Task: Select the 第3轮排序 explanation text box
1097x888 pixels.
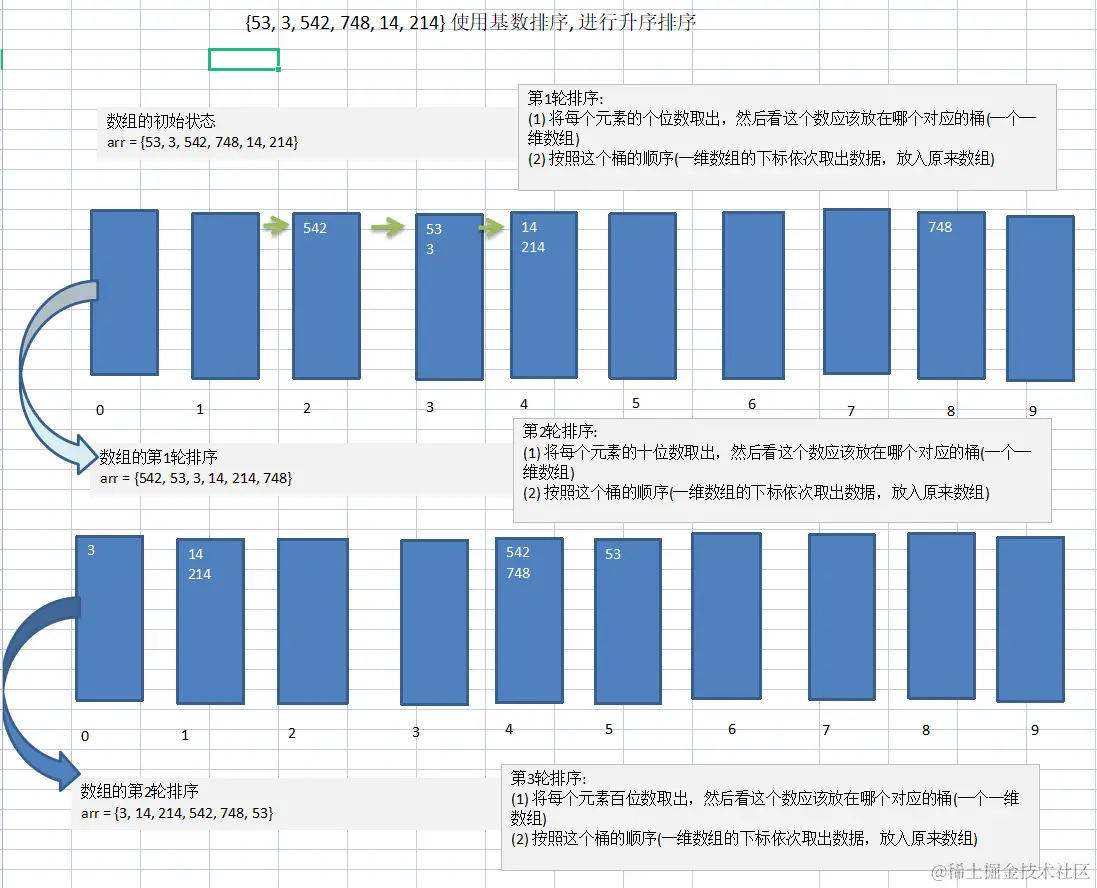Action: 770,817
